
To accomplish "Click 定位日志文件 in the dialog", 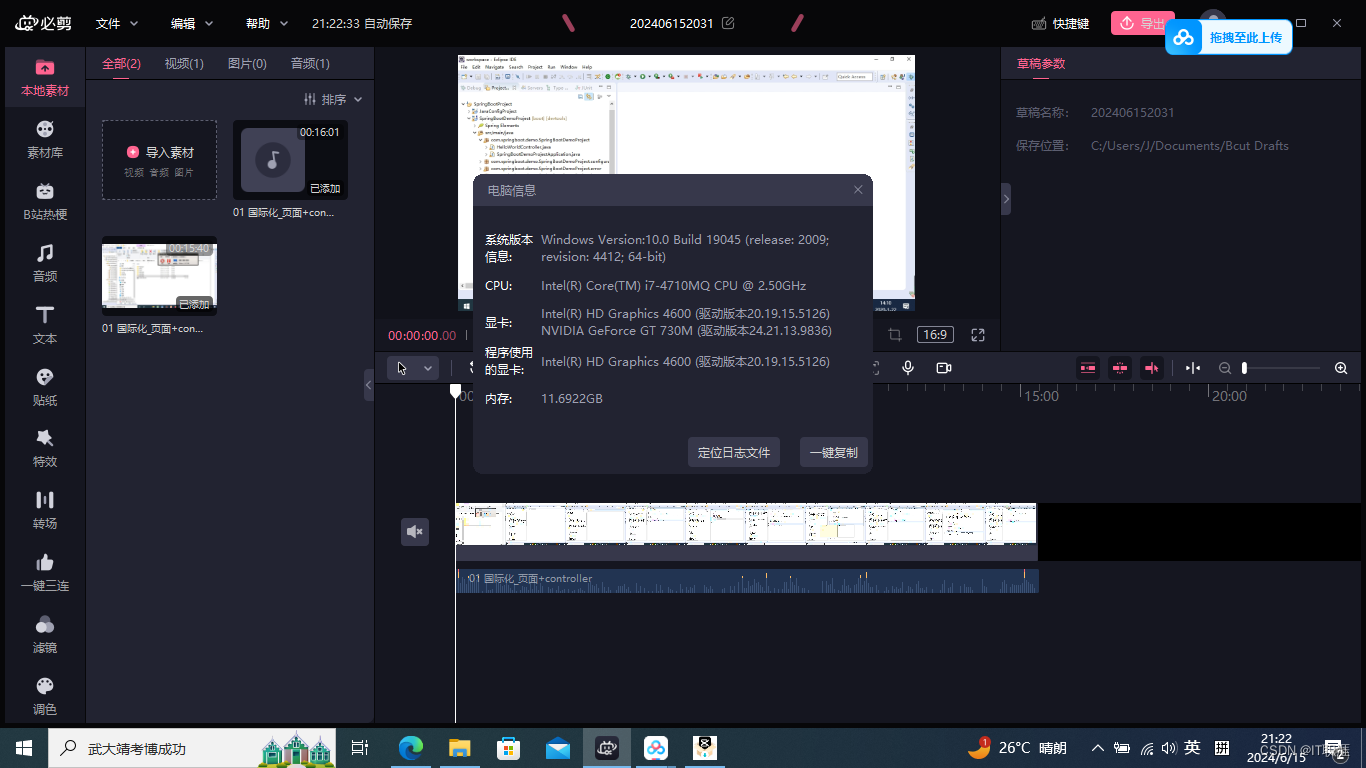I will tap(734, 452).
